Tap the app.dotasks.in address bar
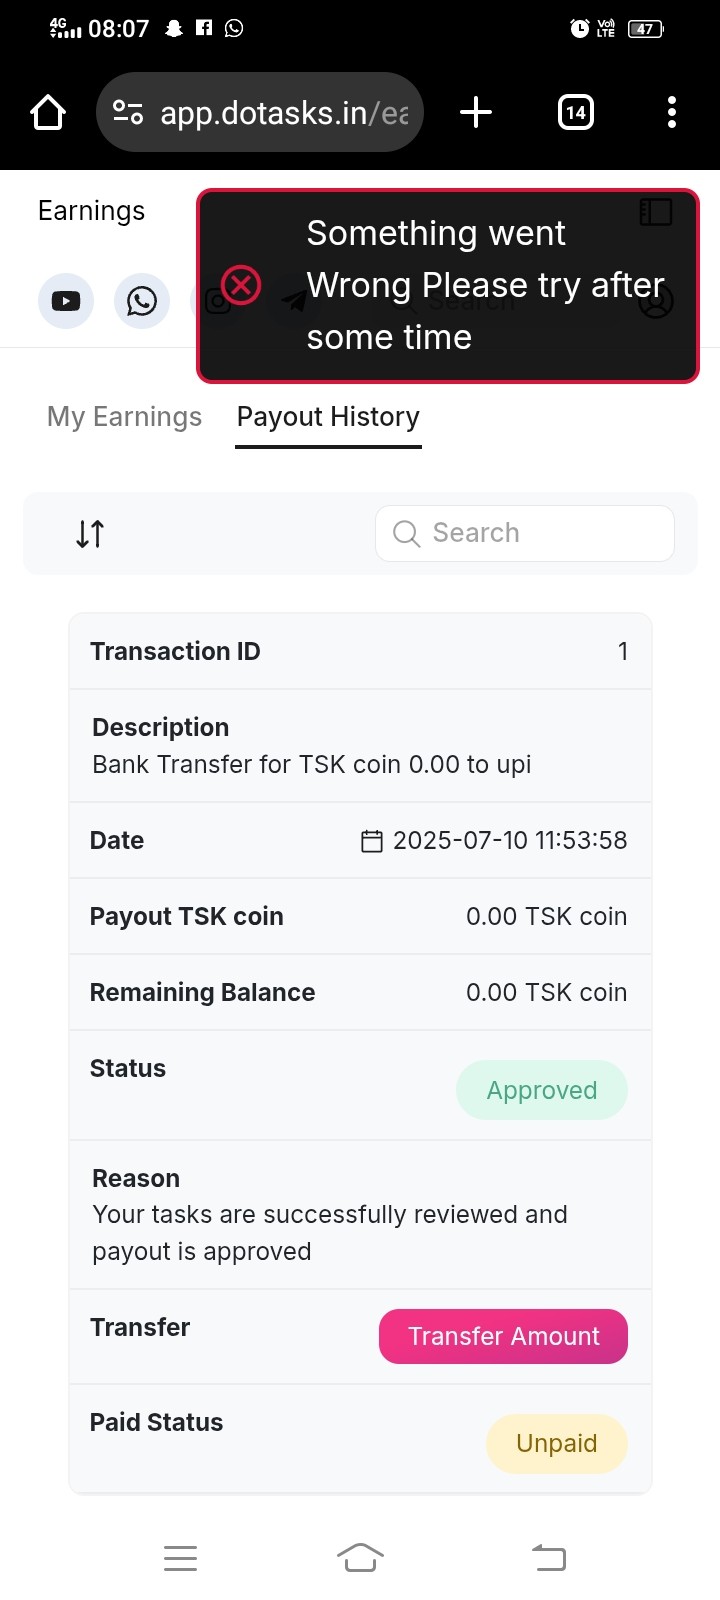 (284, 113)
